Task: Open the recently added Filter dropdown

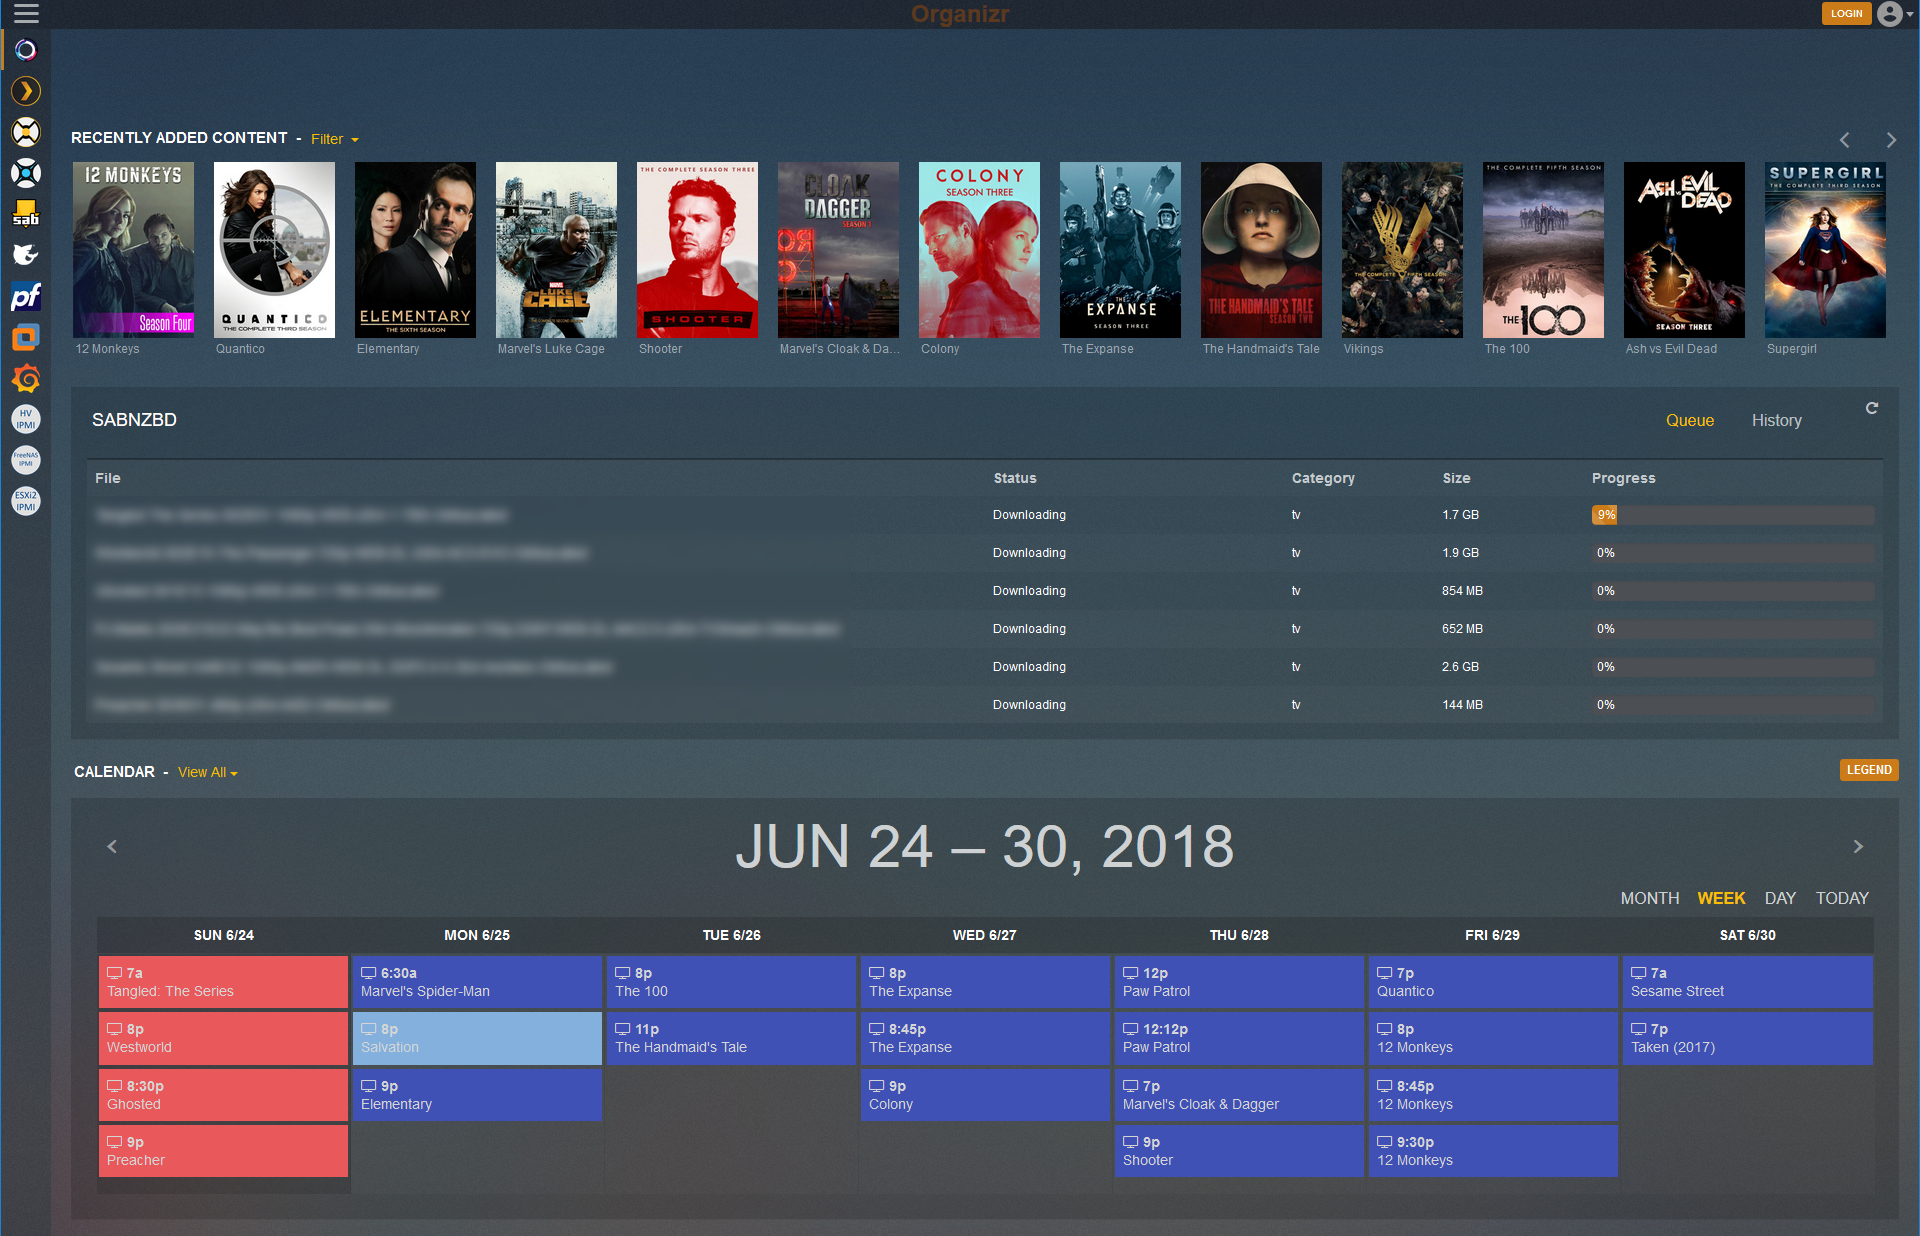Action: [334, 139]
